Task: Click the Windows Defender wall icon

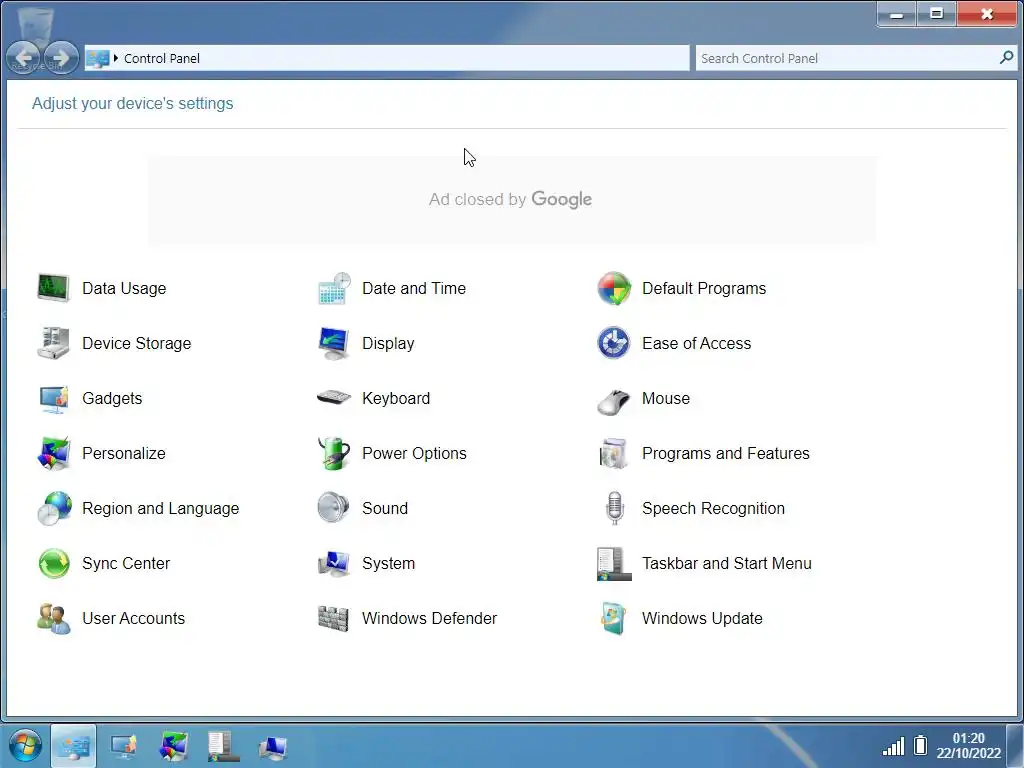Action: pos(334,618)
